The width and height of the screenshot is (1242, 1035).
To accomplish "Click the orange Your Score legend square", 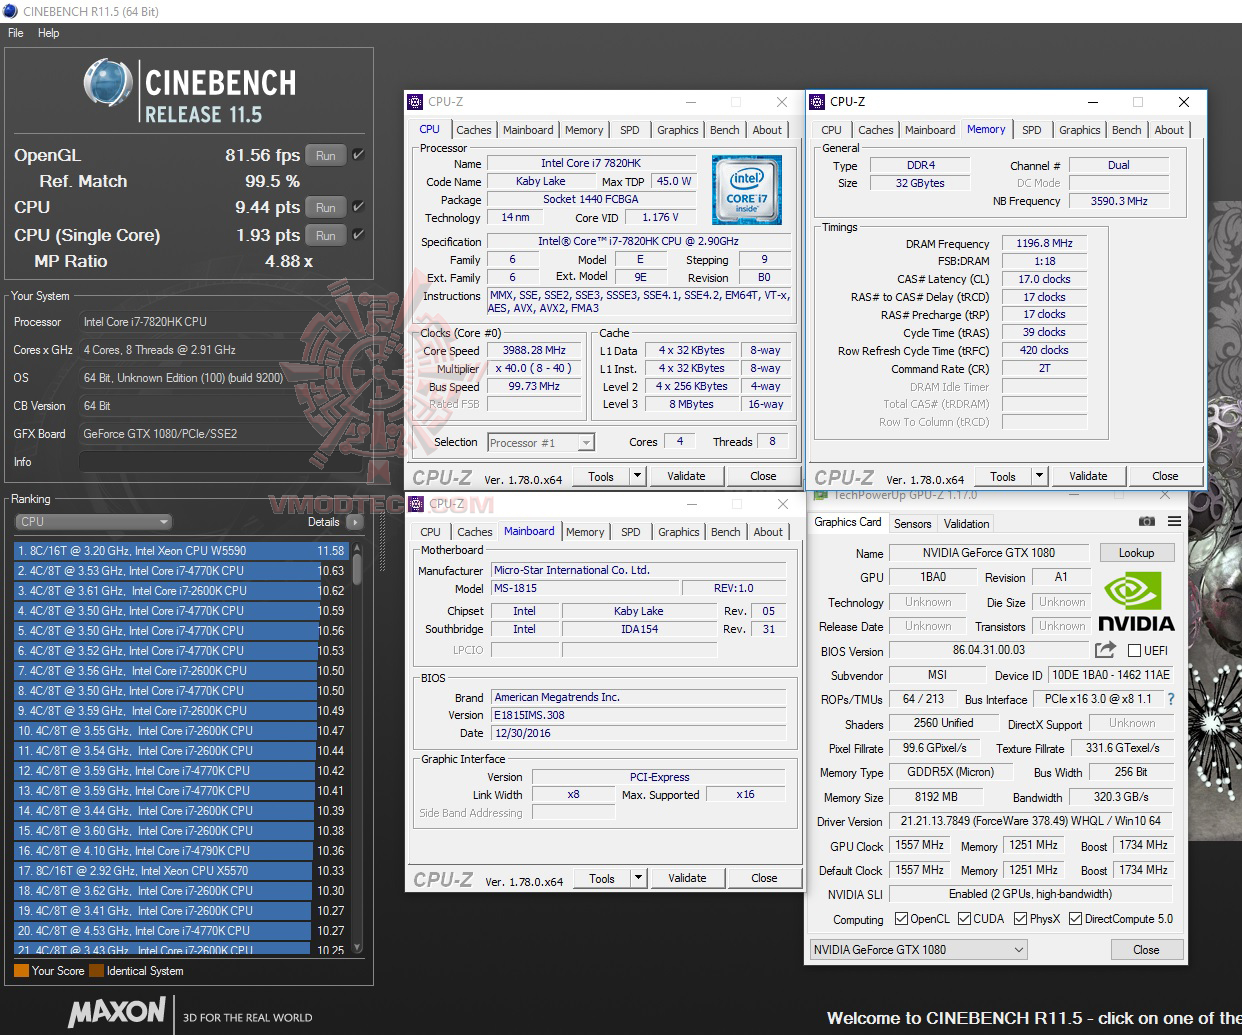I will [21, 970].
